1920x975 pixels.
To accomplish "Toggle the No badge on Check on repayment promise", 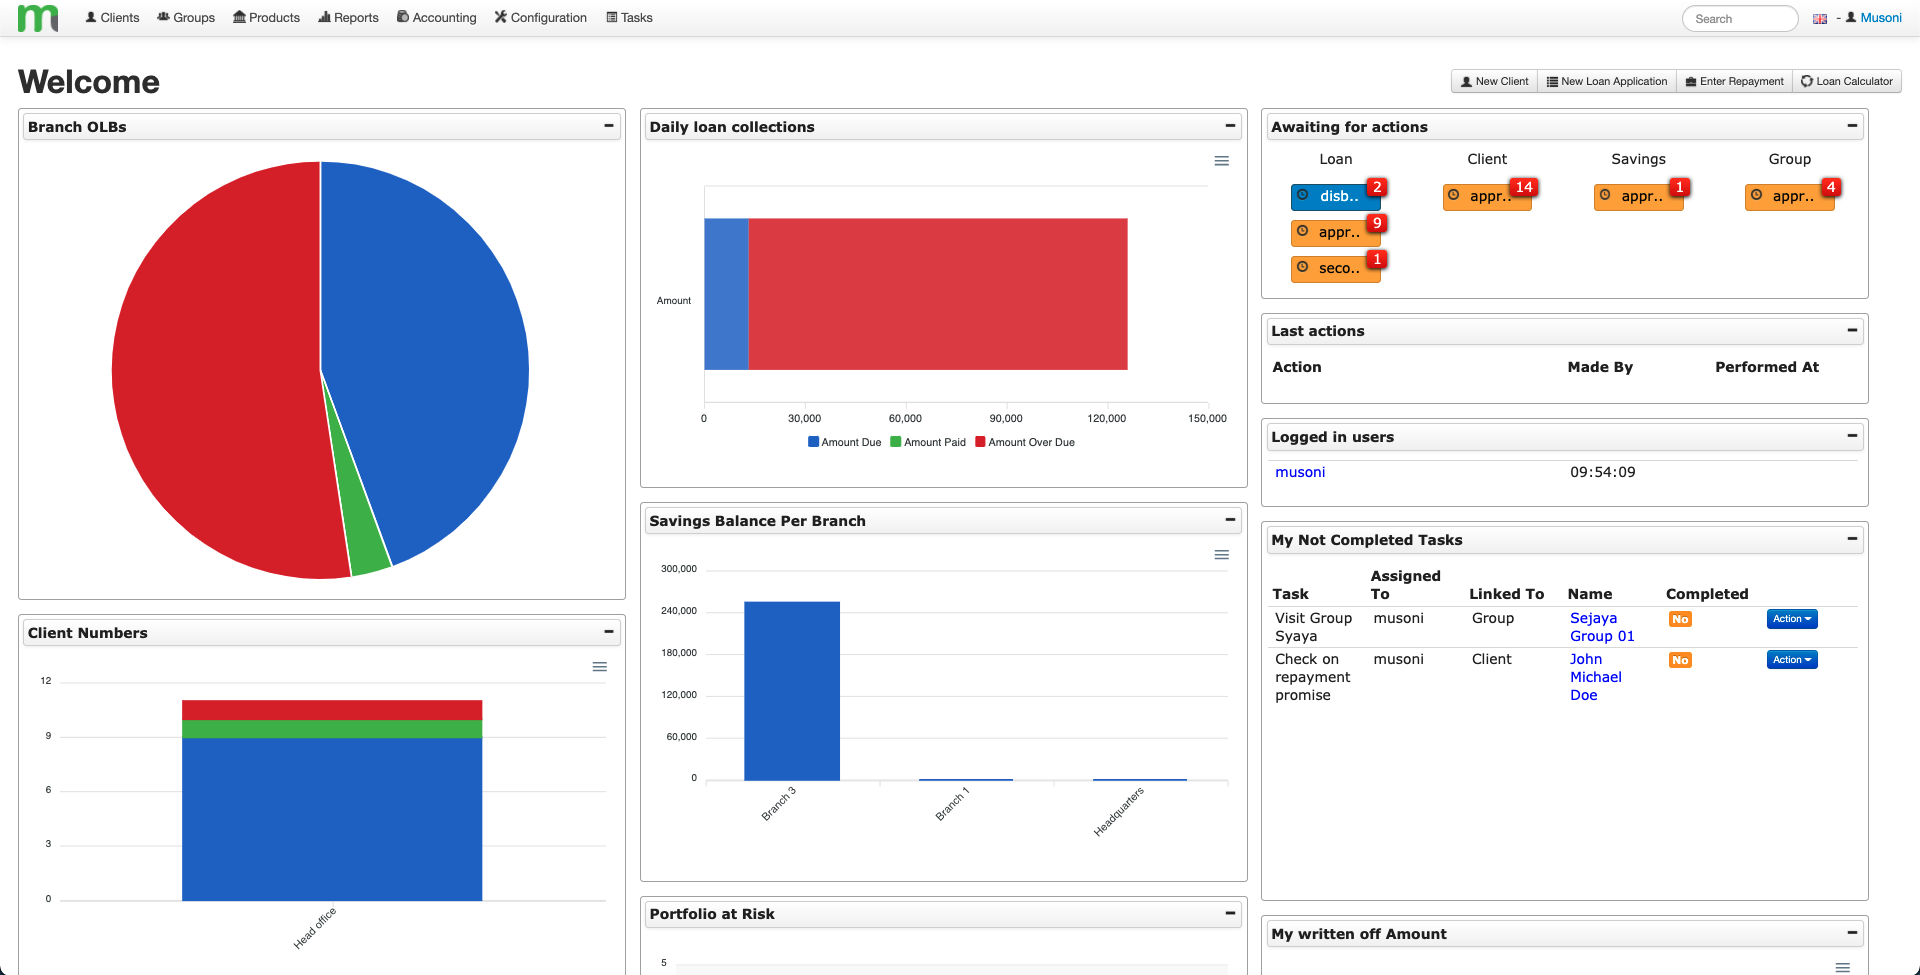I will [1680, 660].
